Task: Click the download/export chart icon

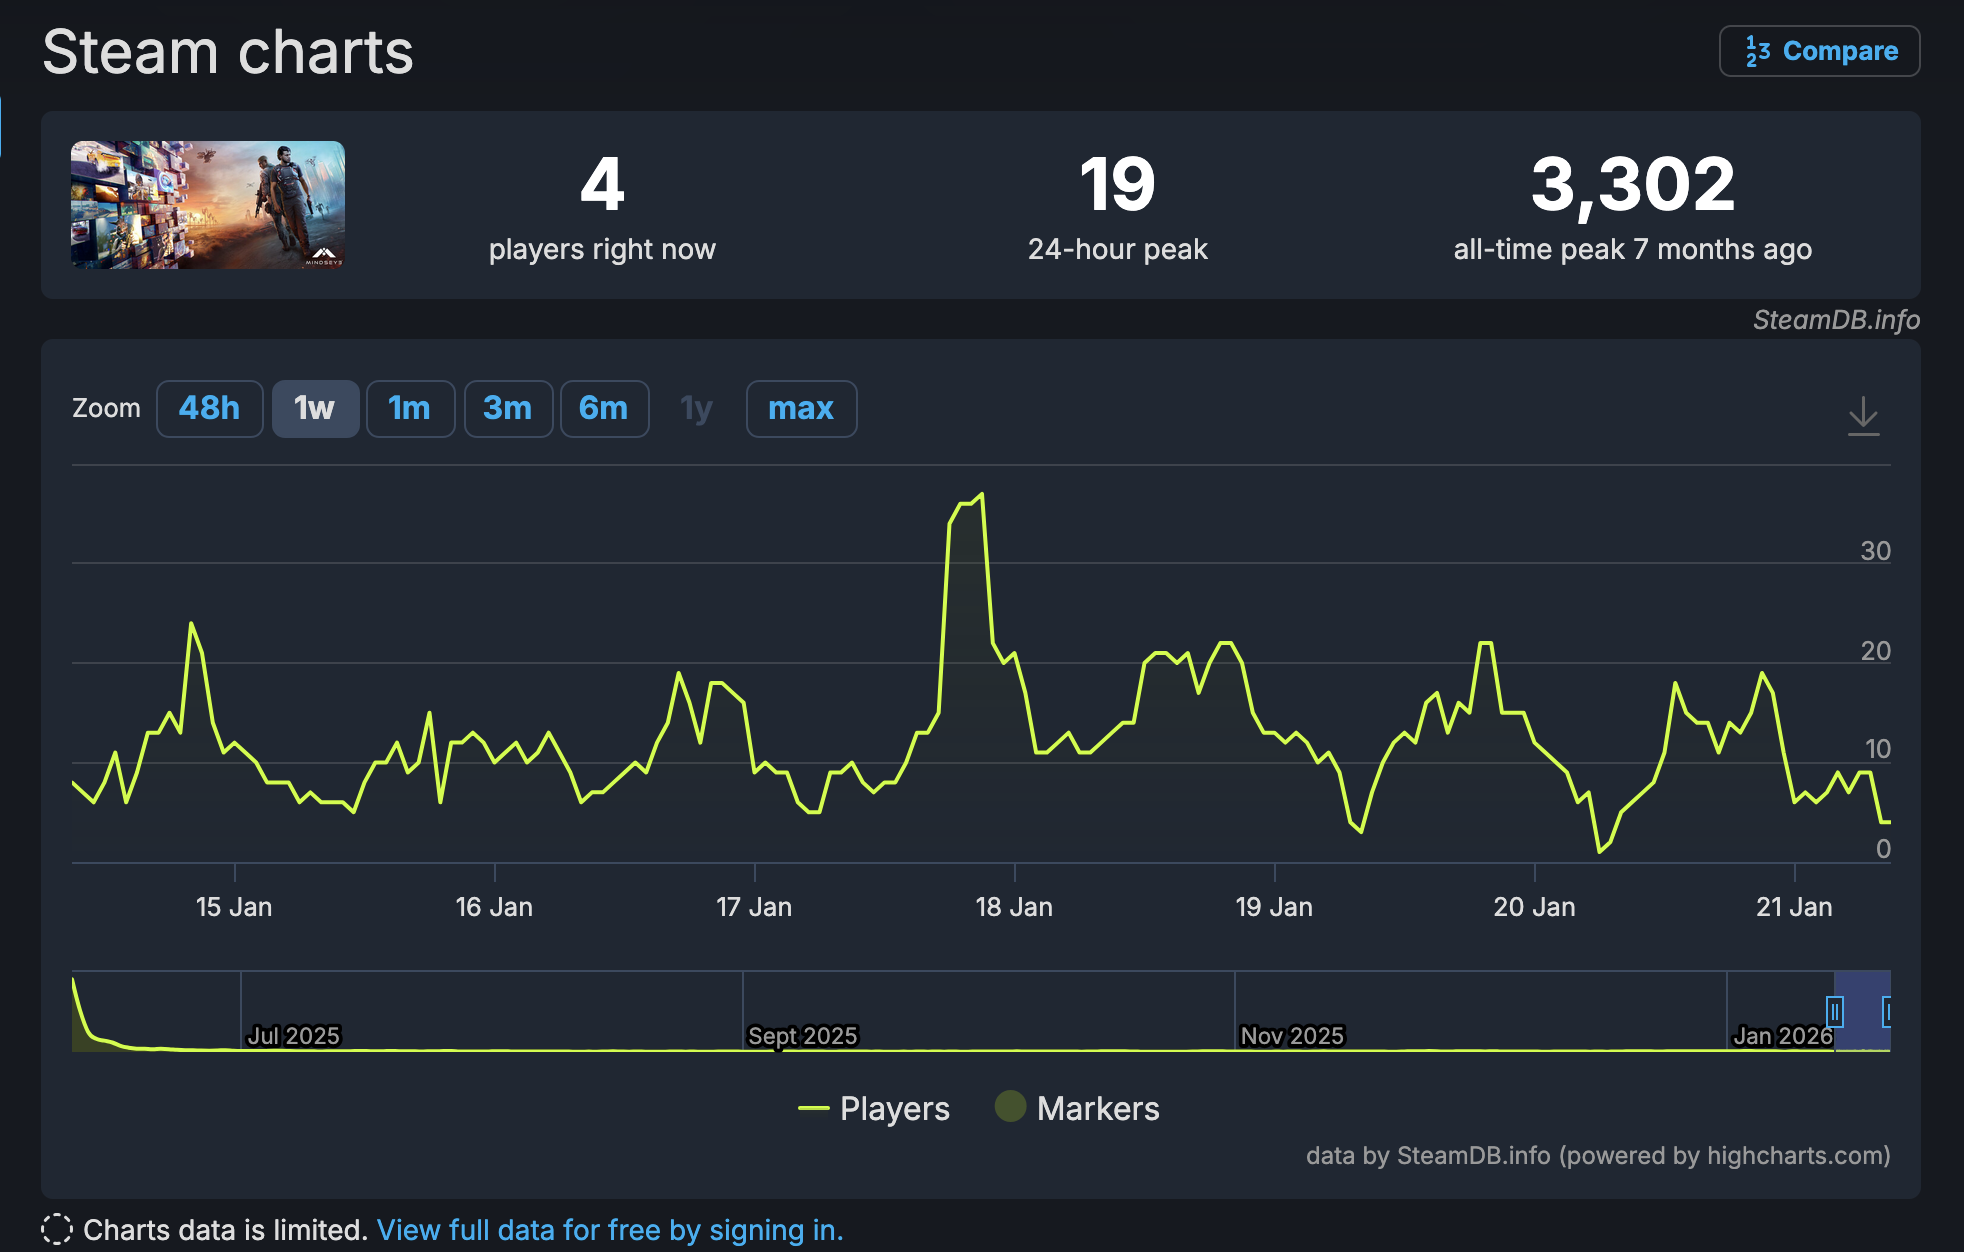Action: click(x=1863, y=418)
